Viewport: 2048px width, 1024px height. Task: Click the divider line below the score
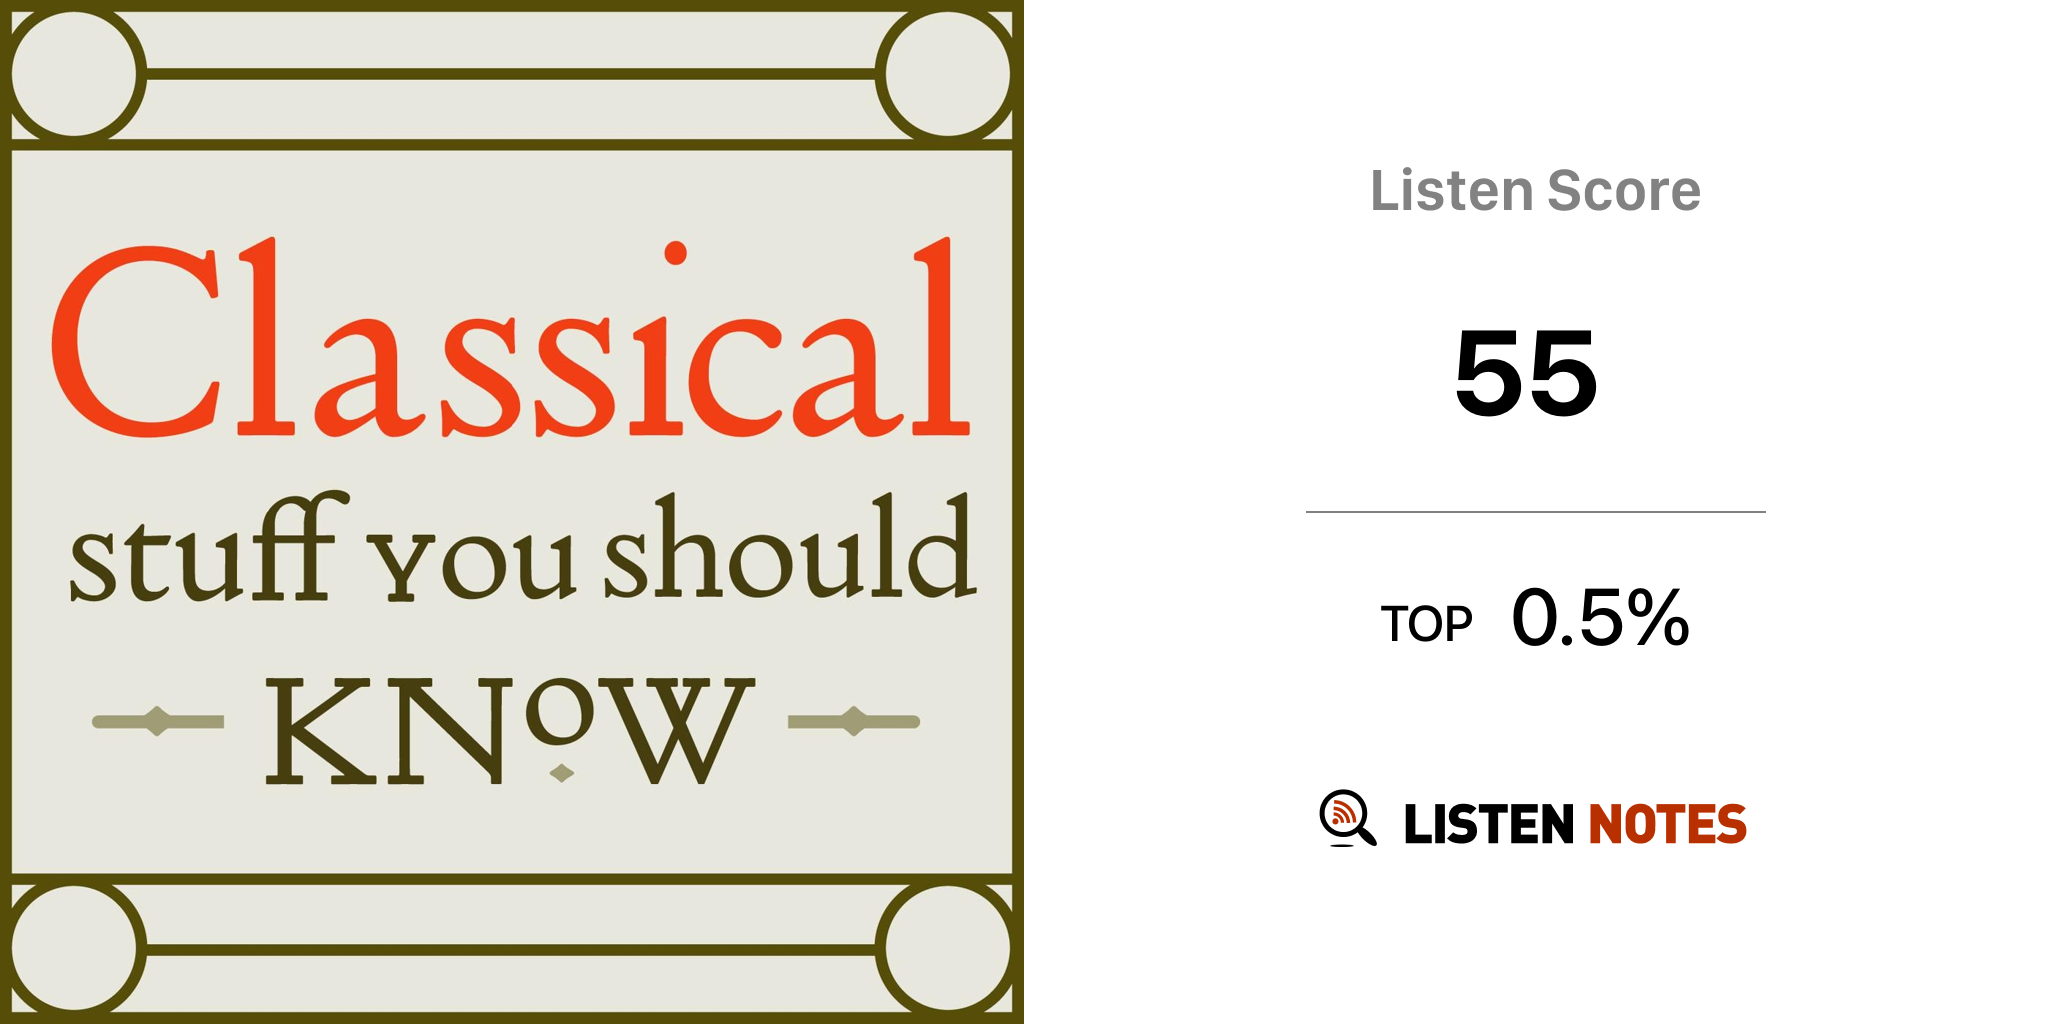(1535, 512)
